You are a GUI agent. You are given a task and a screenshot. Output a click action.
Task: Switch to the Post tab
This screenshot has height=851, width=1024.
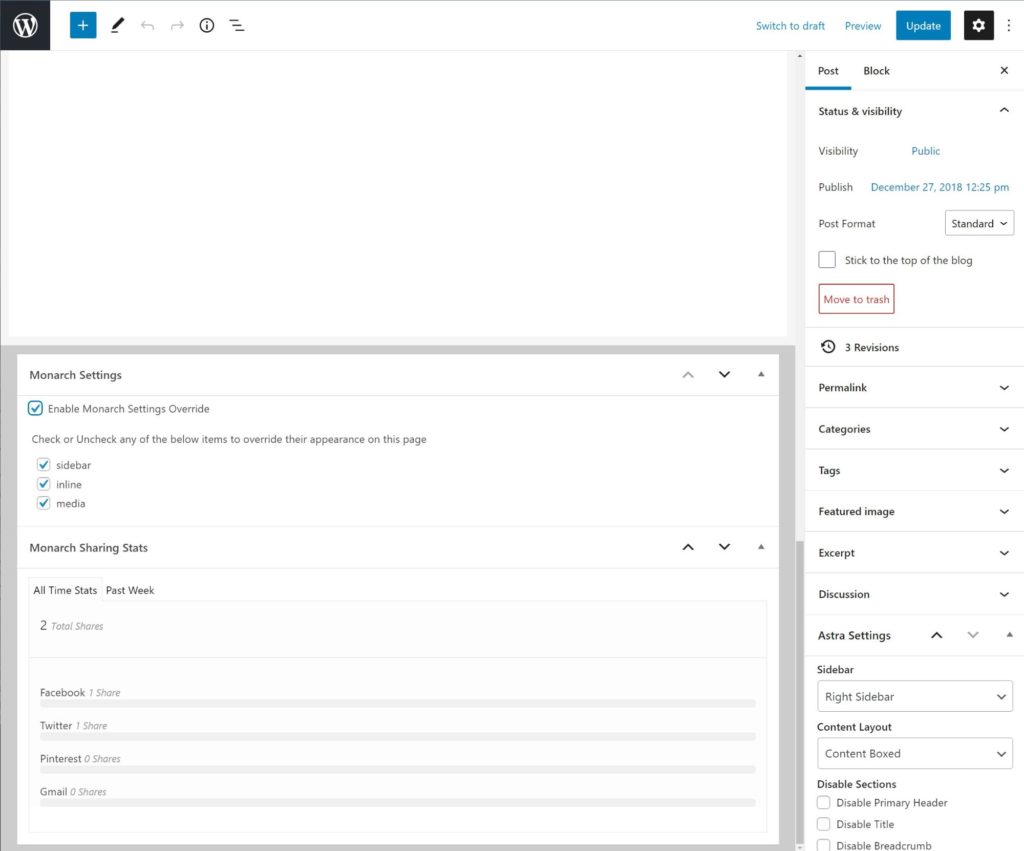tap(828, 71)
